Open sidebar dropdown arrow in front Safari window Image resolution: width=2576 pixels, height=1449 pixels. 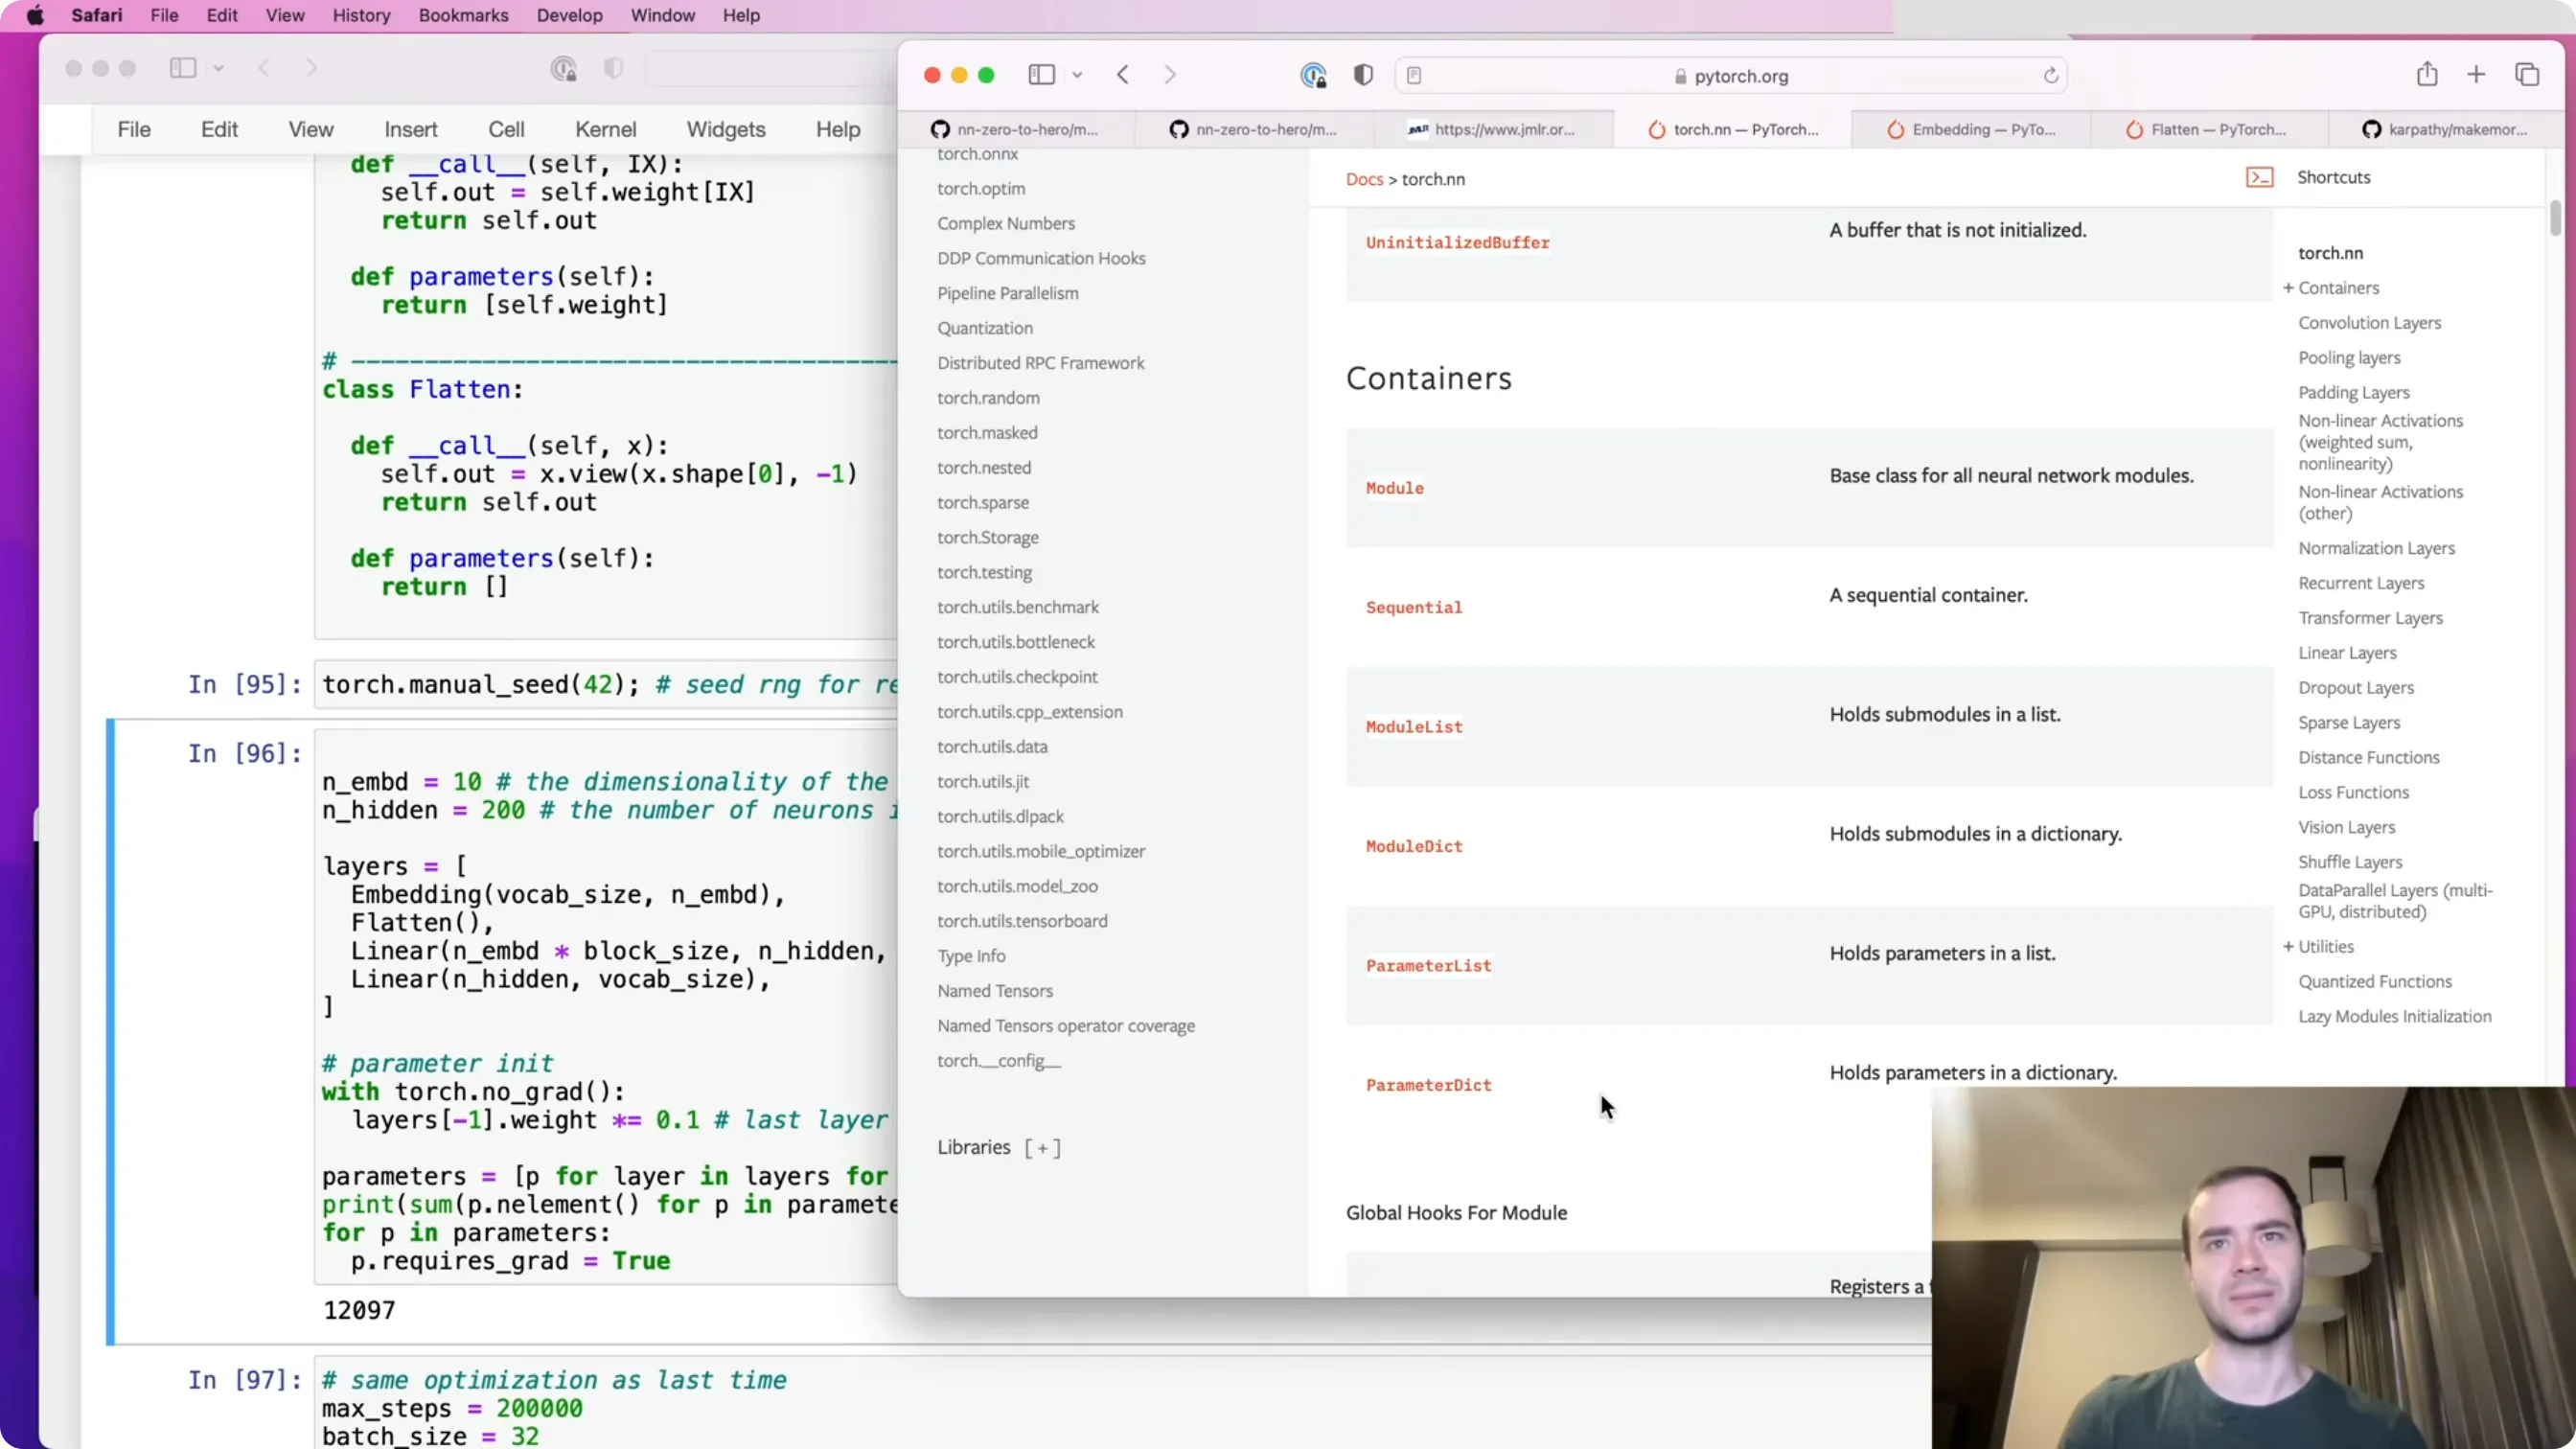coord(1077,75)
